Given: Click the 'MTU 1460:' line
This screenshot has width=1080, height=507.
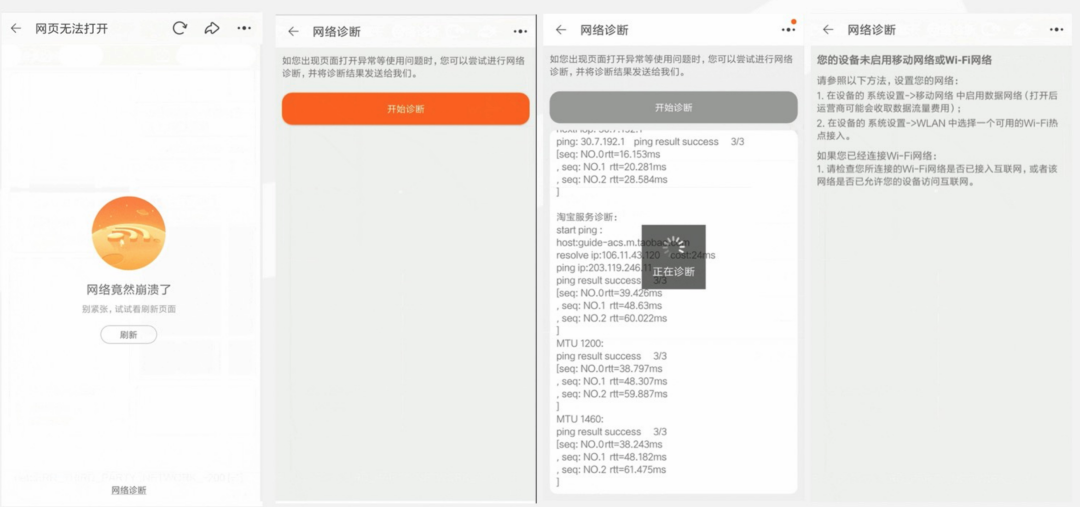Looking at the screenshot, I should (x=580, y=419).
